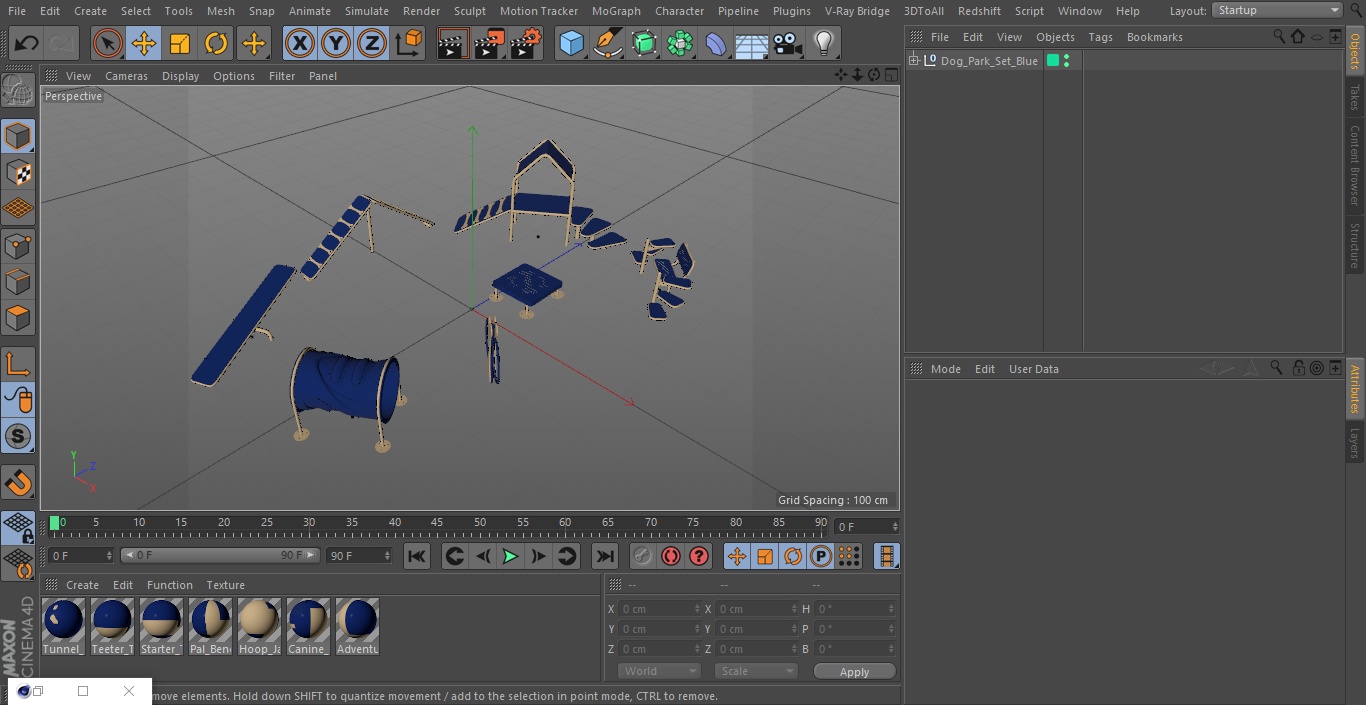This screenshot has height=705, width=1366.
Task: Select the Live Selection tool
Action: (x=107, y=43)
